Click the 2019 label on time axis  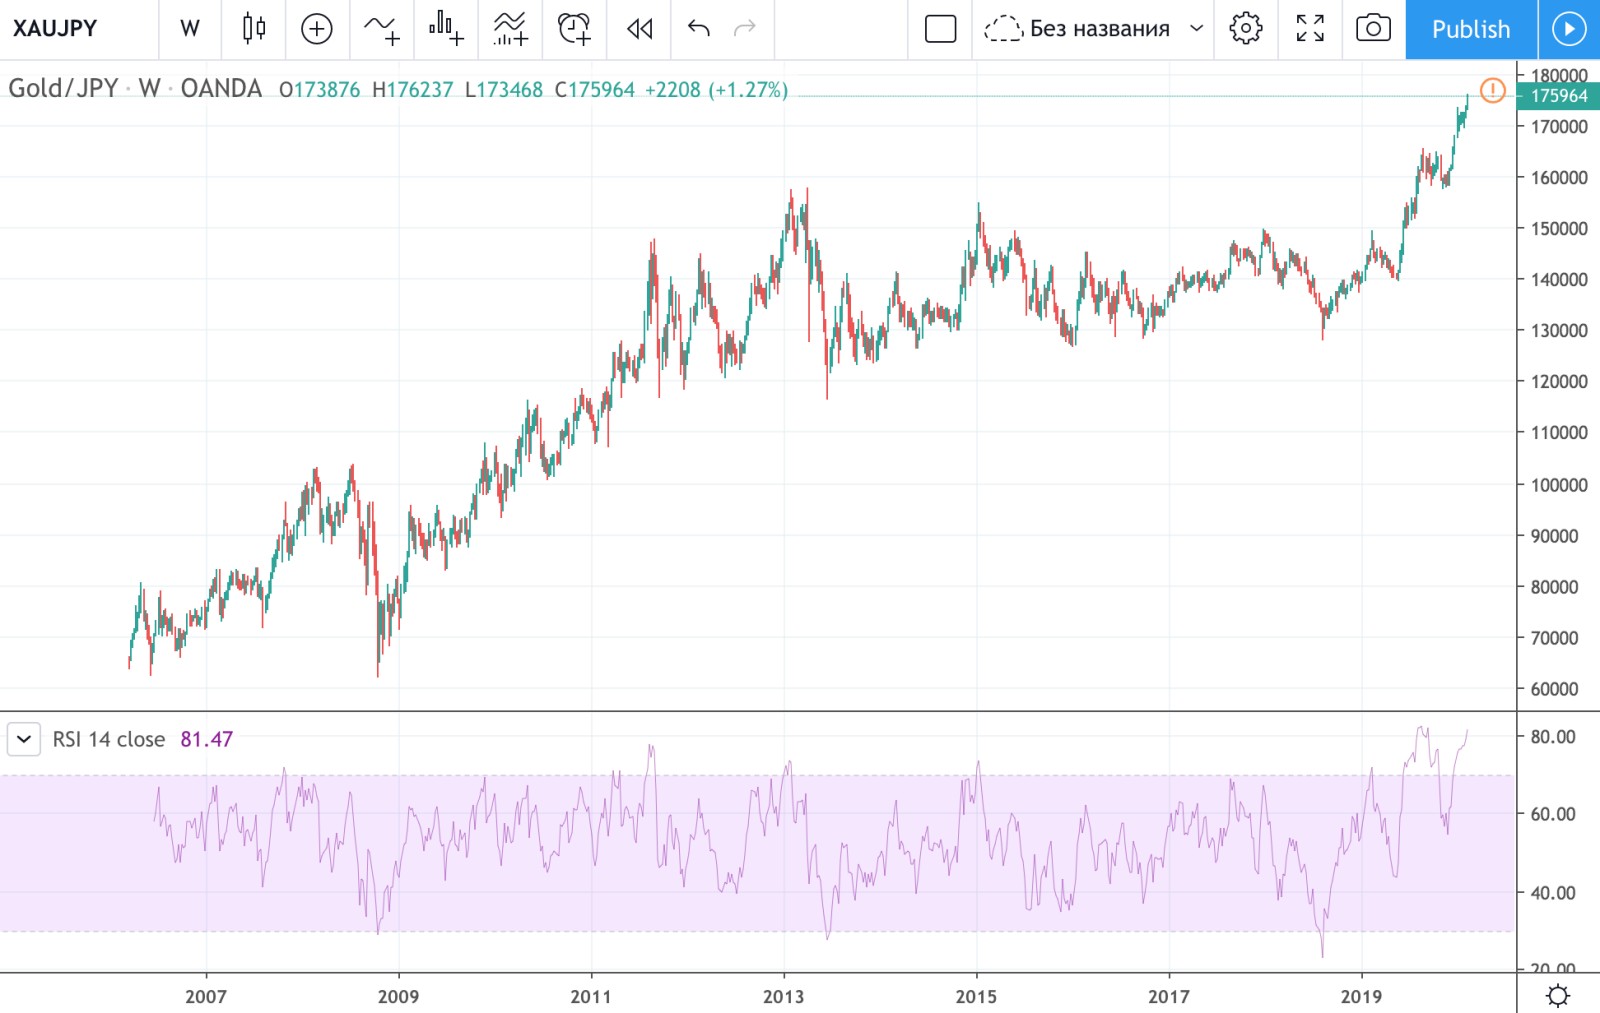pyautogui.click(x=1361, y=996)
